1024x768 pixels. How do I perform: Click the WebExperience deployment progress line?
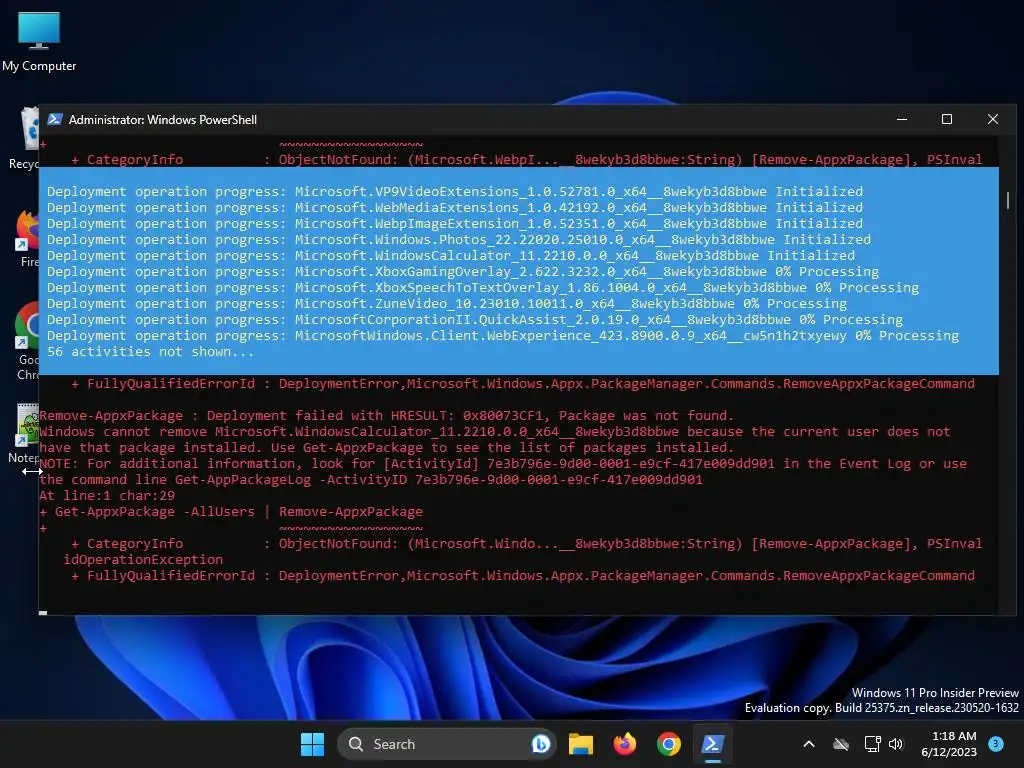503,335
